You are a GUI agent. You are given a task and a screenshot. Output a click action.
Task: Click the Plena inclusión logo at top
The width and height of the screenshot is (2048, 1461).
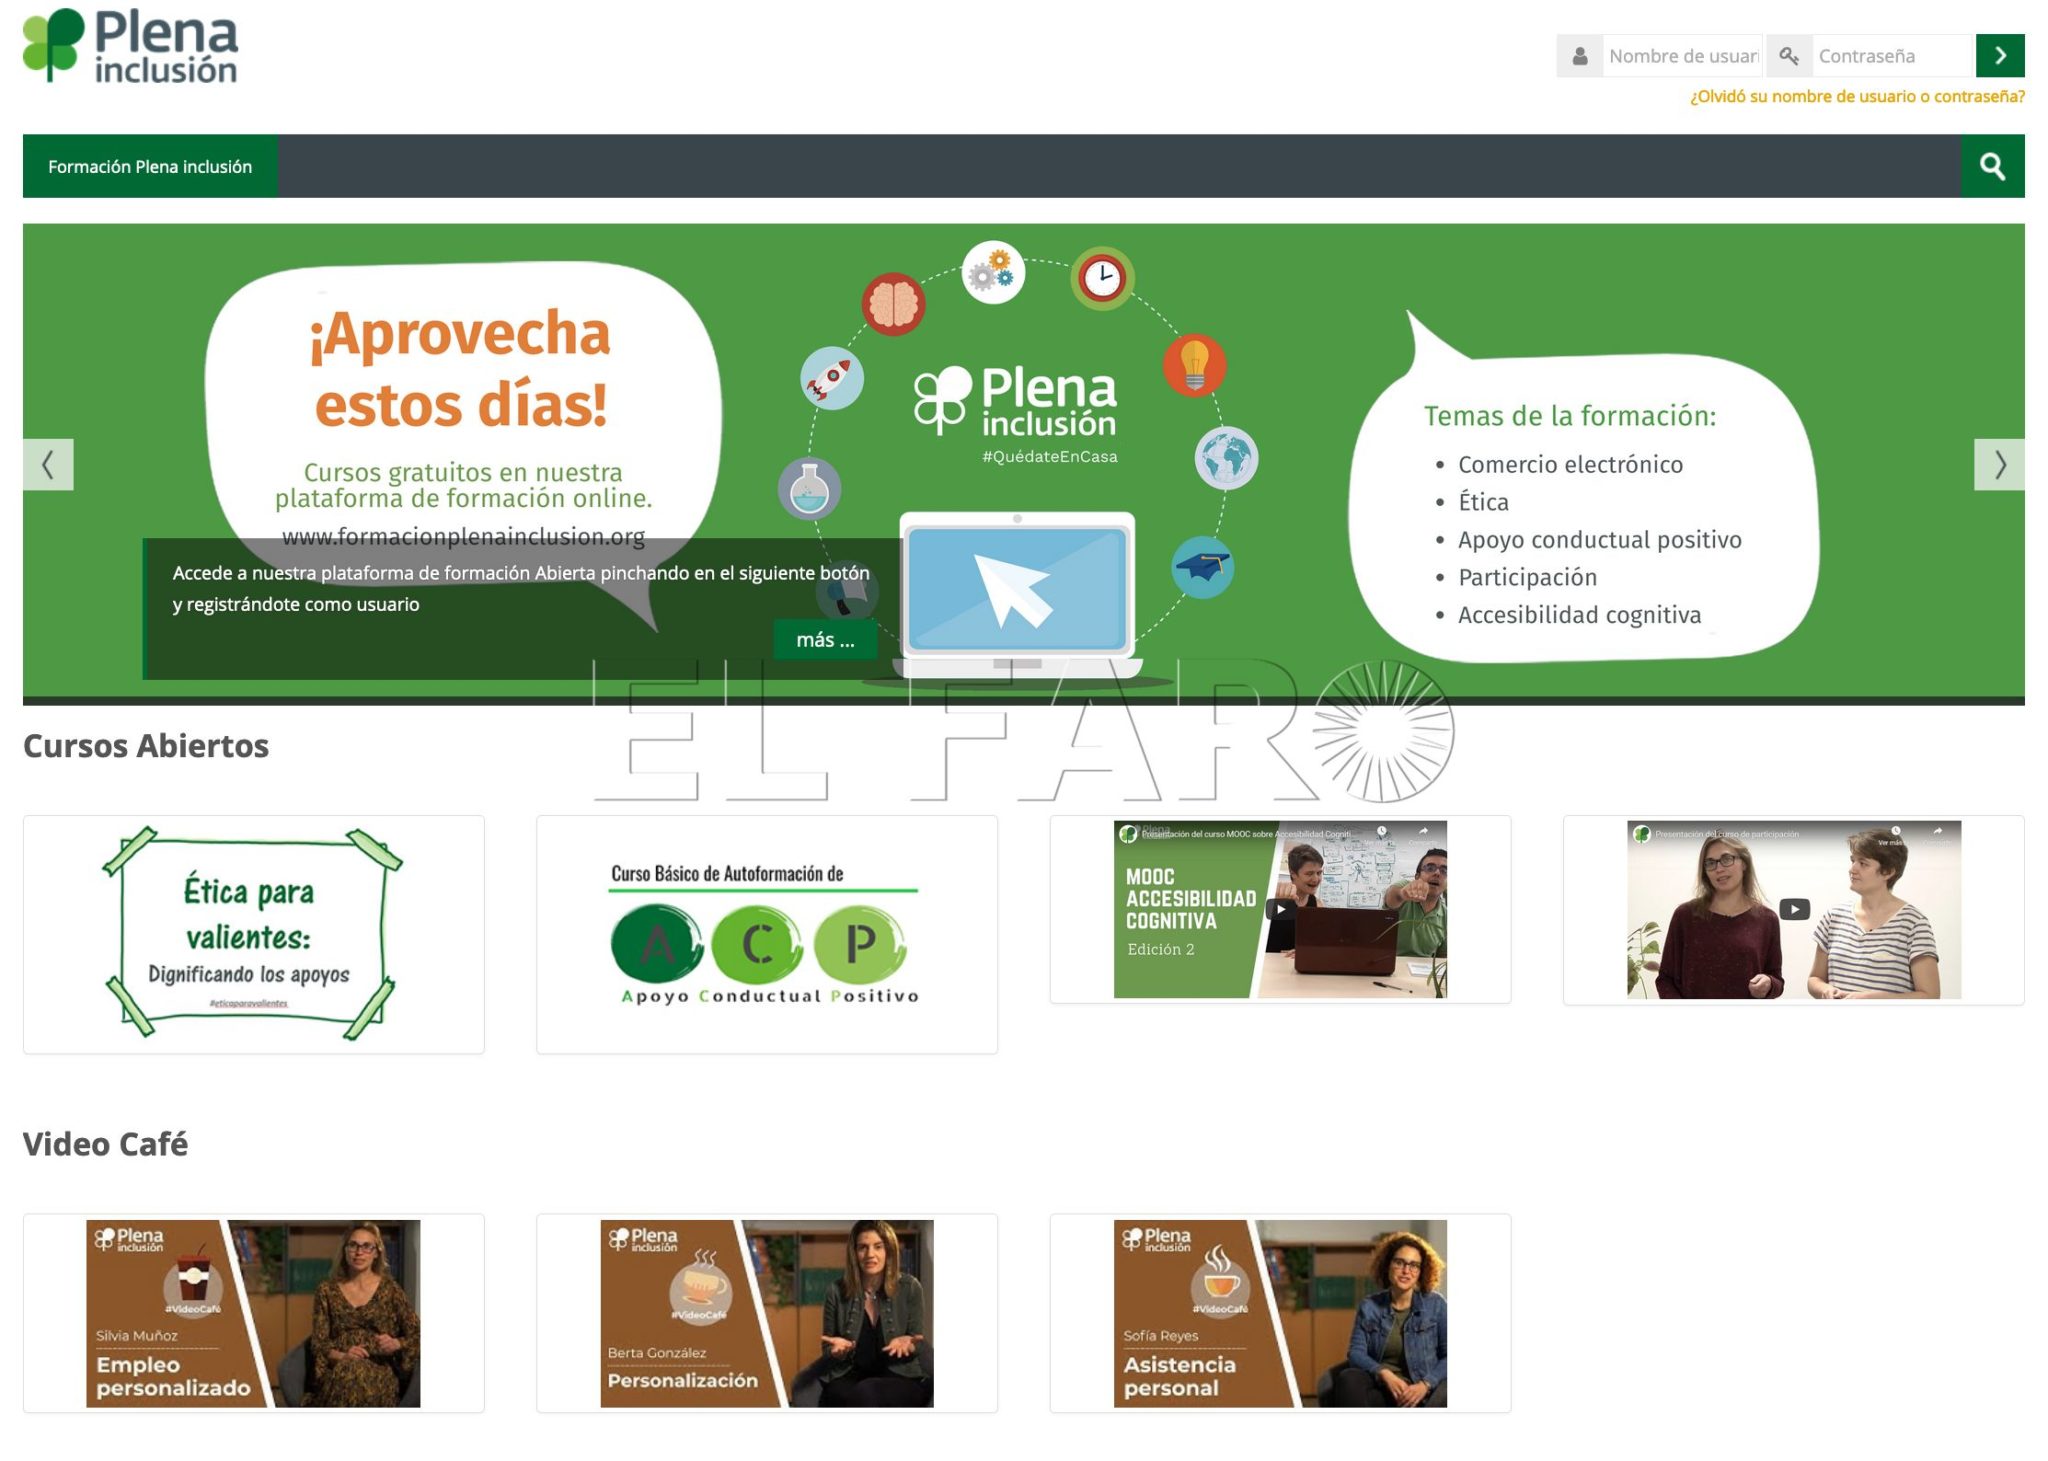130,46
